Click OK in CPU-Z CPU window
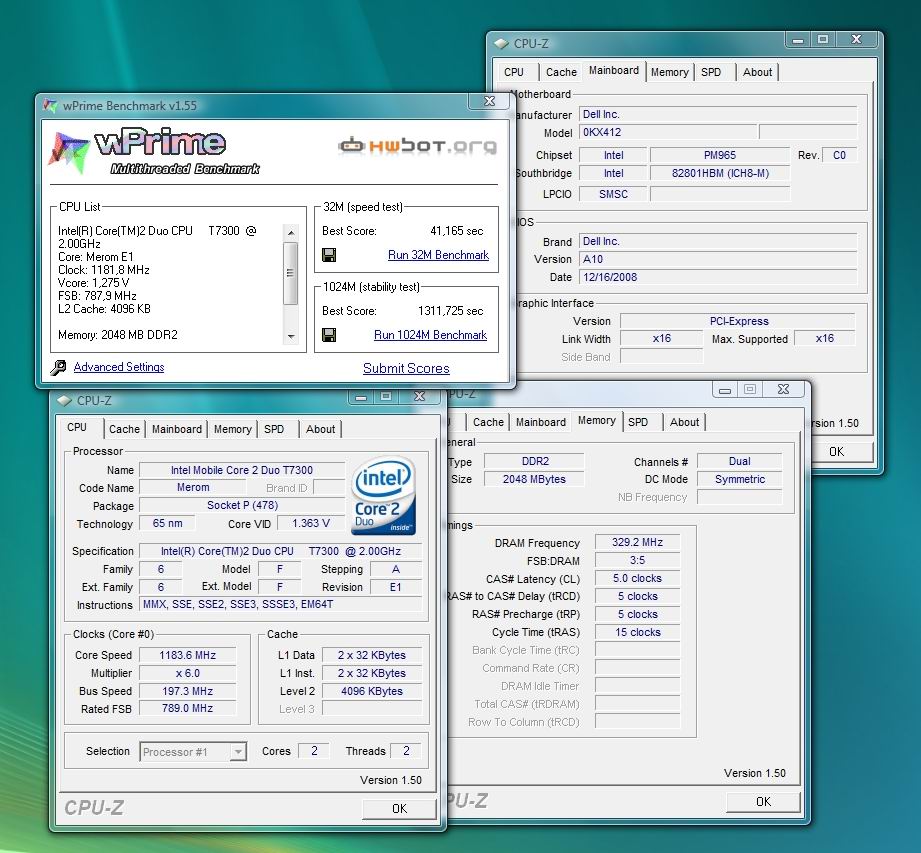The height and width of the screenshot is (853, 921). (x=399, y=809)
